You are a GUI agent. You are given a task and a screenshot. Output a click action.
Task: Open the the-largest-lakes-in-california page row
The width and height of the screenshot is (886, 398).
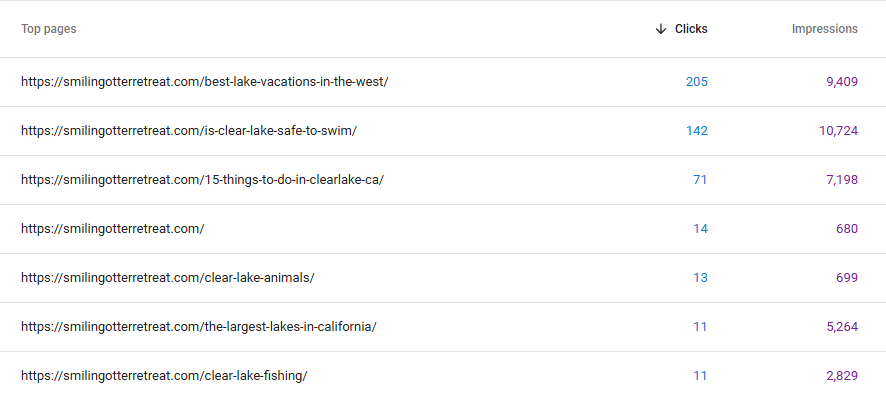click(x=443, y=327)
